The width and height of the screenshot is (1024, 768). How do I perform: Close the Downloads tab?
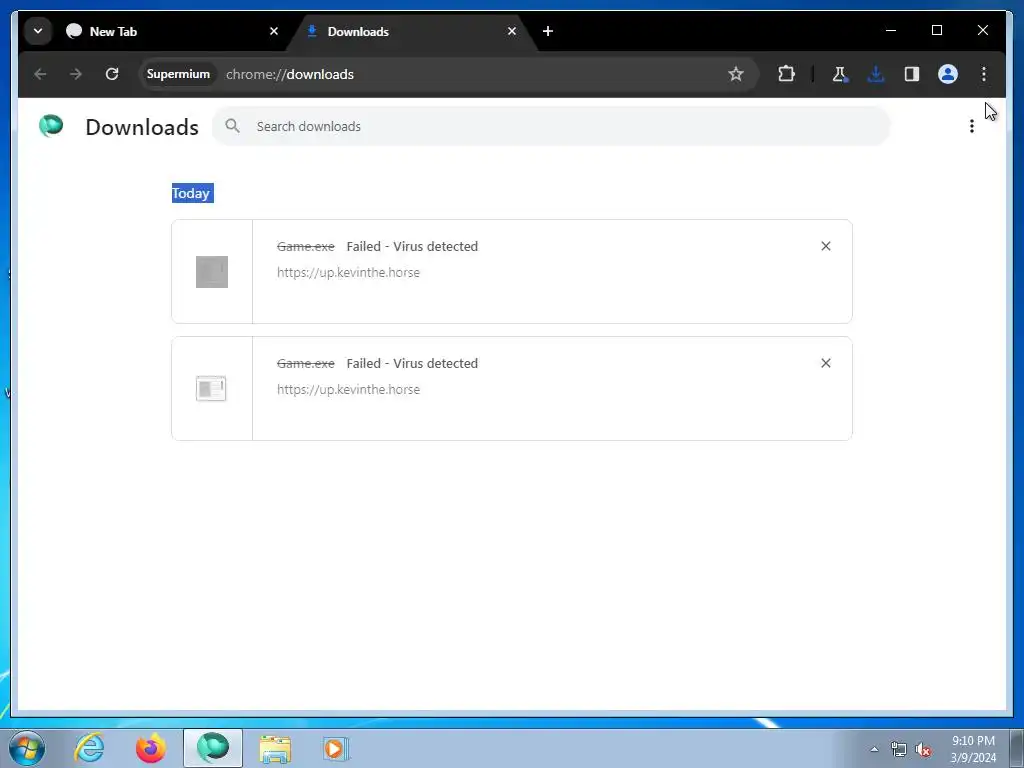click(x=512, y=31)
